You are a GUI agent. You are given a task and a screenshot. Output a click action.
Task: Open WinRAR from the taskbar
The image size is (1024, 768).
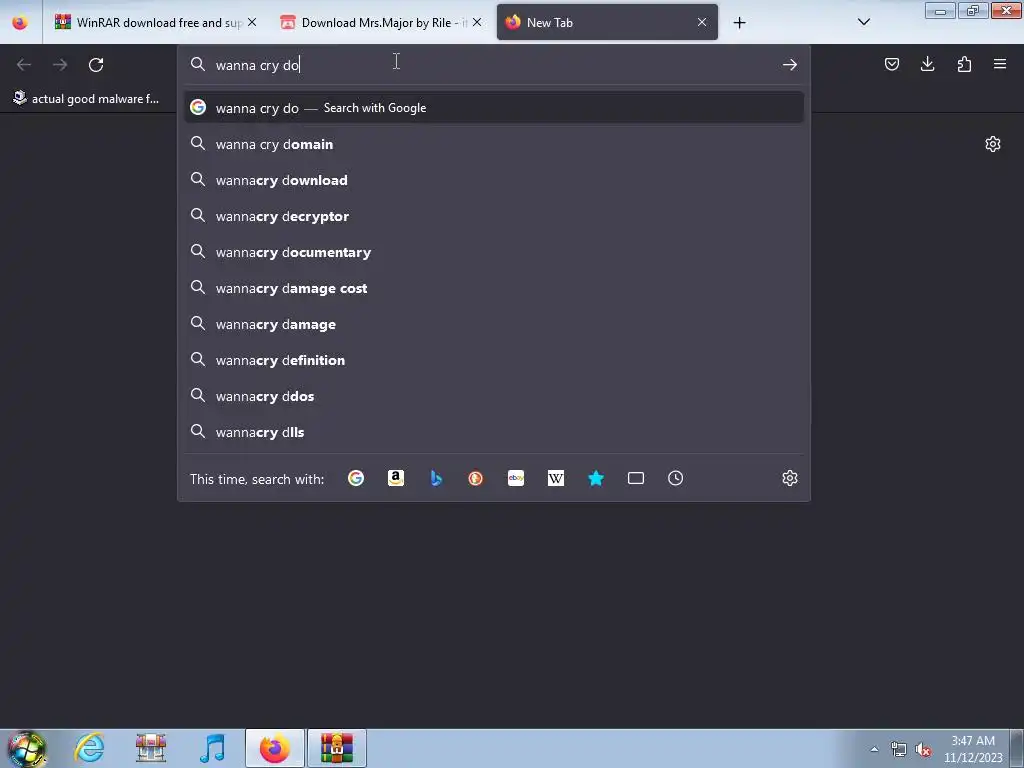[x=336, y=748]
